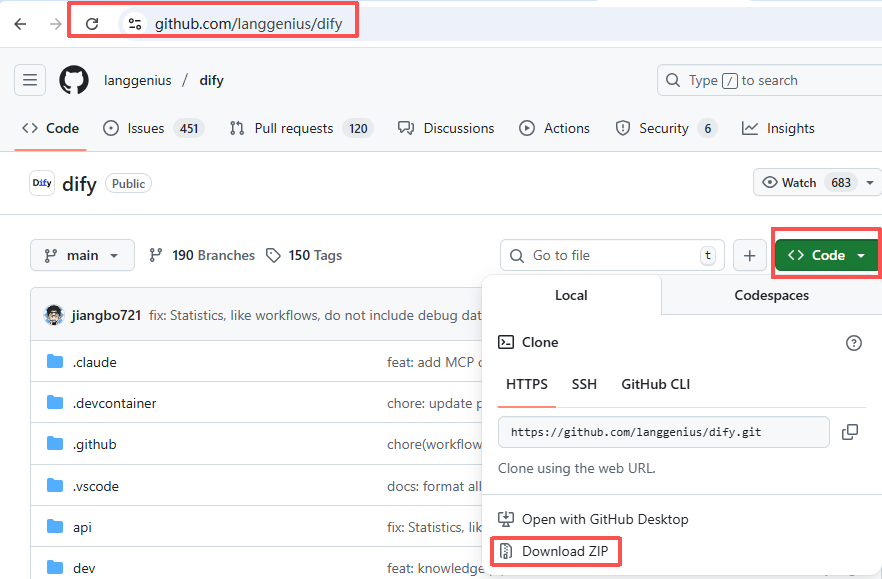The image size is (882, 579).
Task: Open the Pull requests tab
Action: point(301,128)
